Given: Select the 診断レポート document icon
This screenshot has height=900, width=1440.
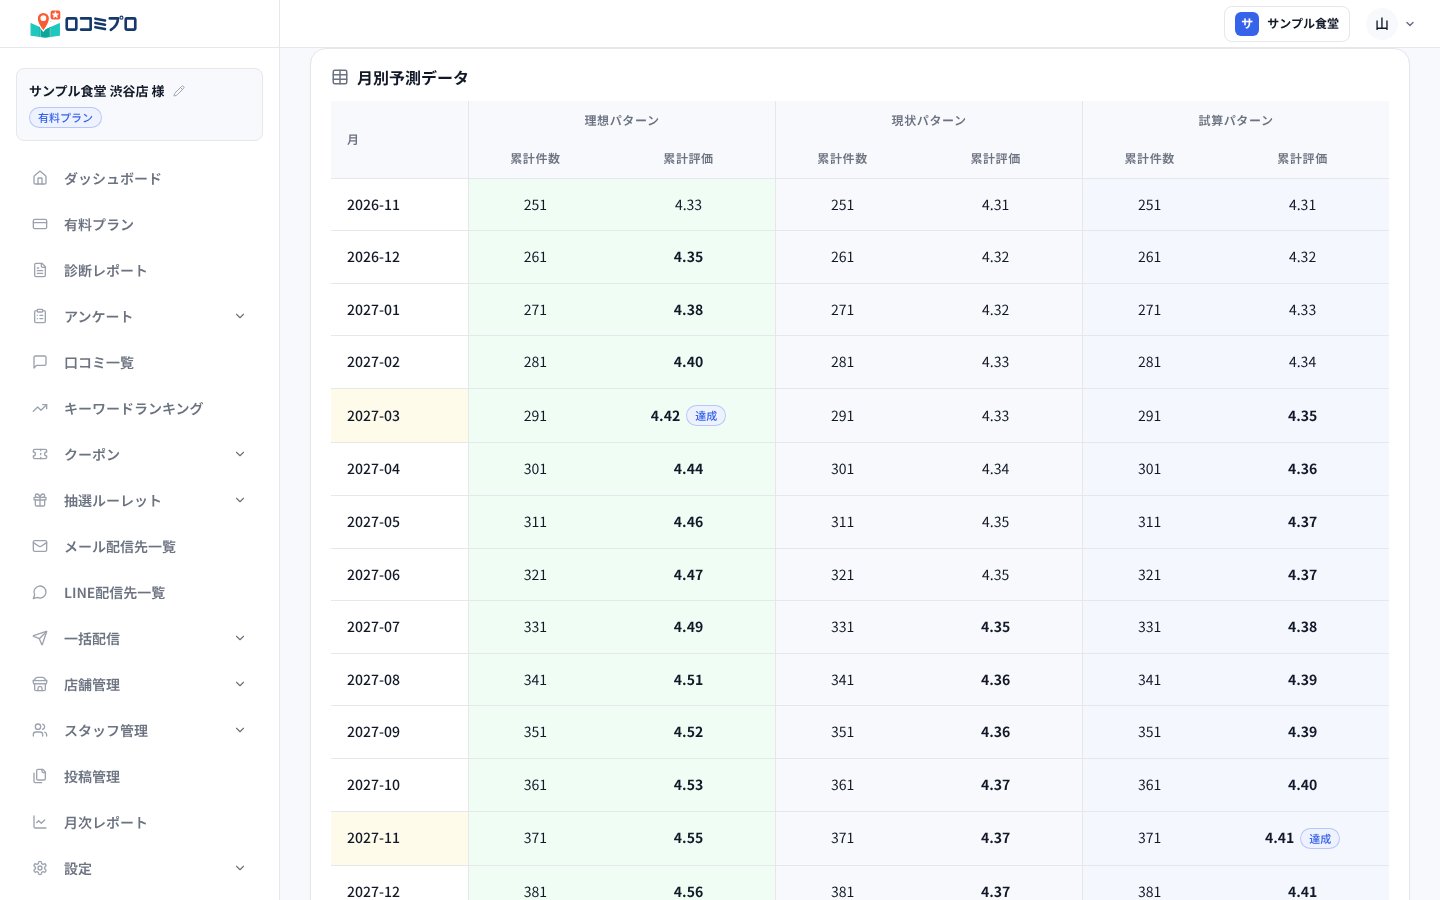Looking at the screenshot, I should click(x=40, y=270).
